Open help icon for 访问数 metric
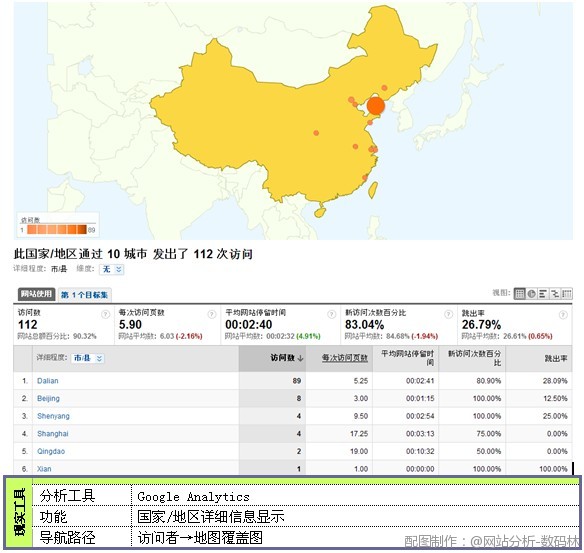This screenshot has width=584, height=553. point(105,315)
